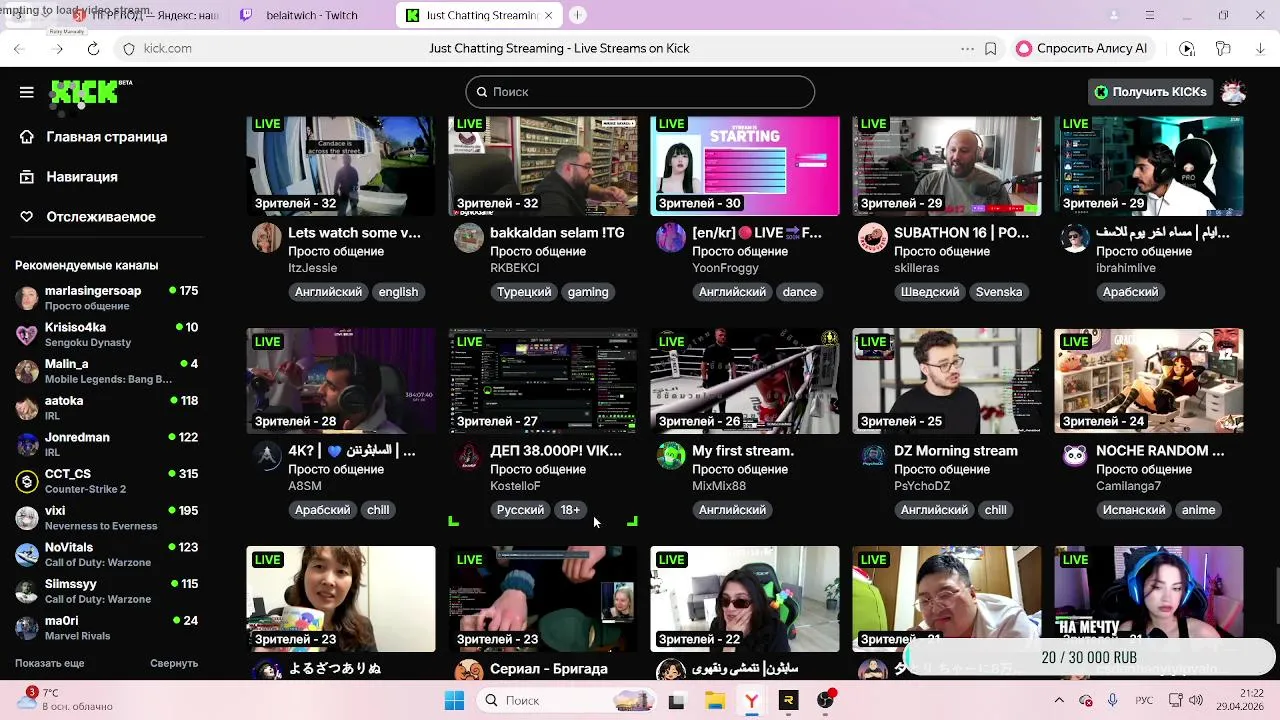Open the My first stream thumbnail
1280x720 pixels.
point(745,381)
